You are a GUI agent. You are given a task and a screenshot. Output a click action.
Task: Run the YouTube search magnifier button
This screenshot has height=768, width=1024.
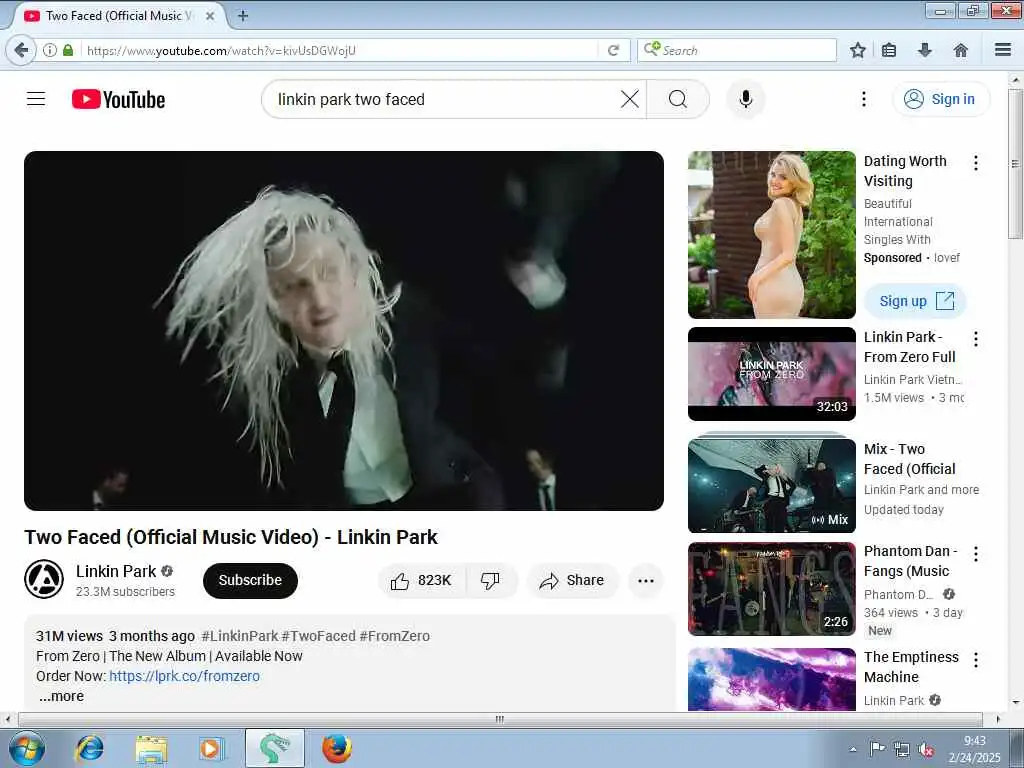(x=678, y=99)
